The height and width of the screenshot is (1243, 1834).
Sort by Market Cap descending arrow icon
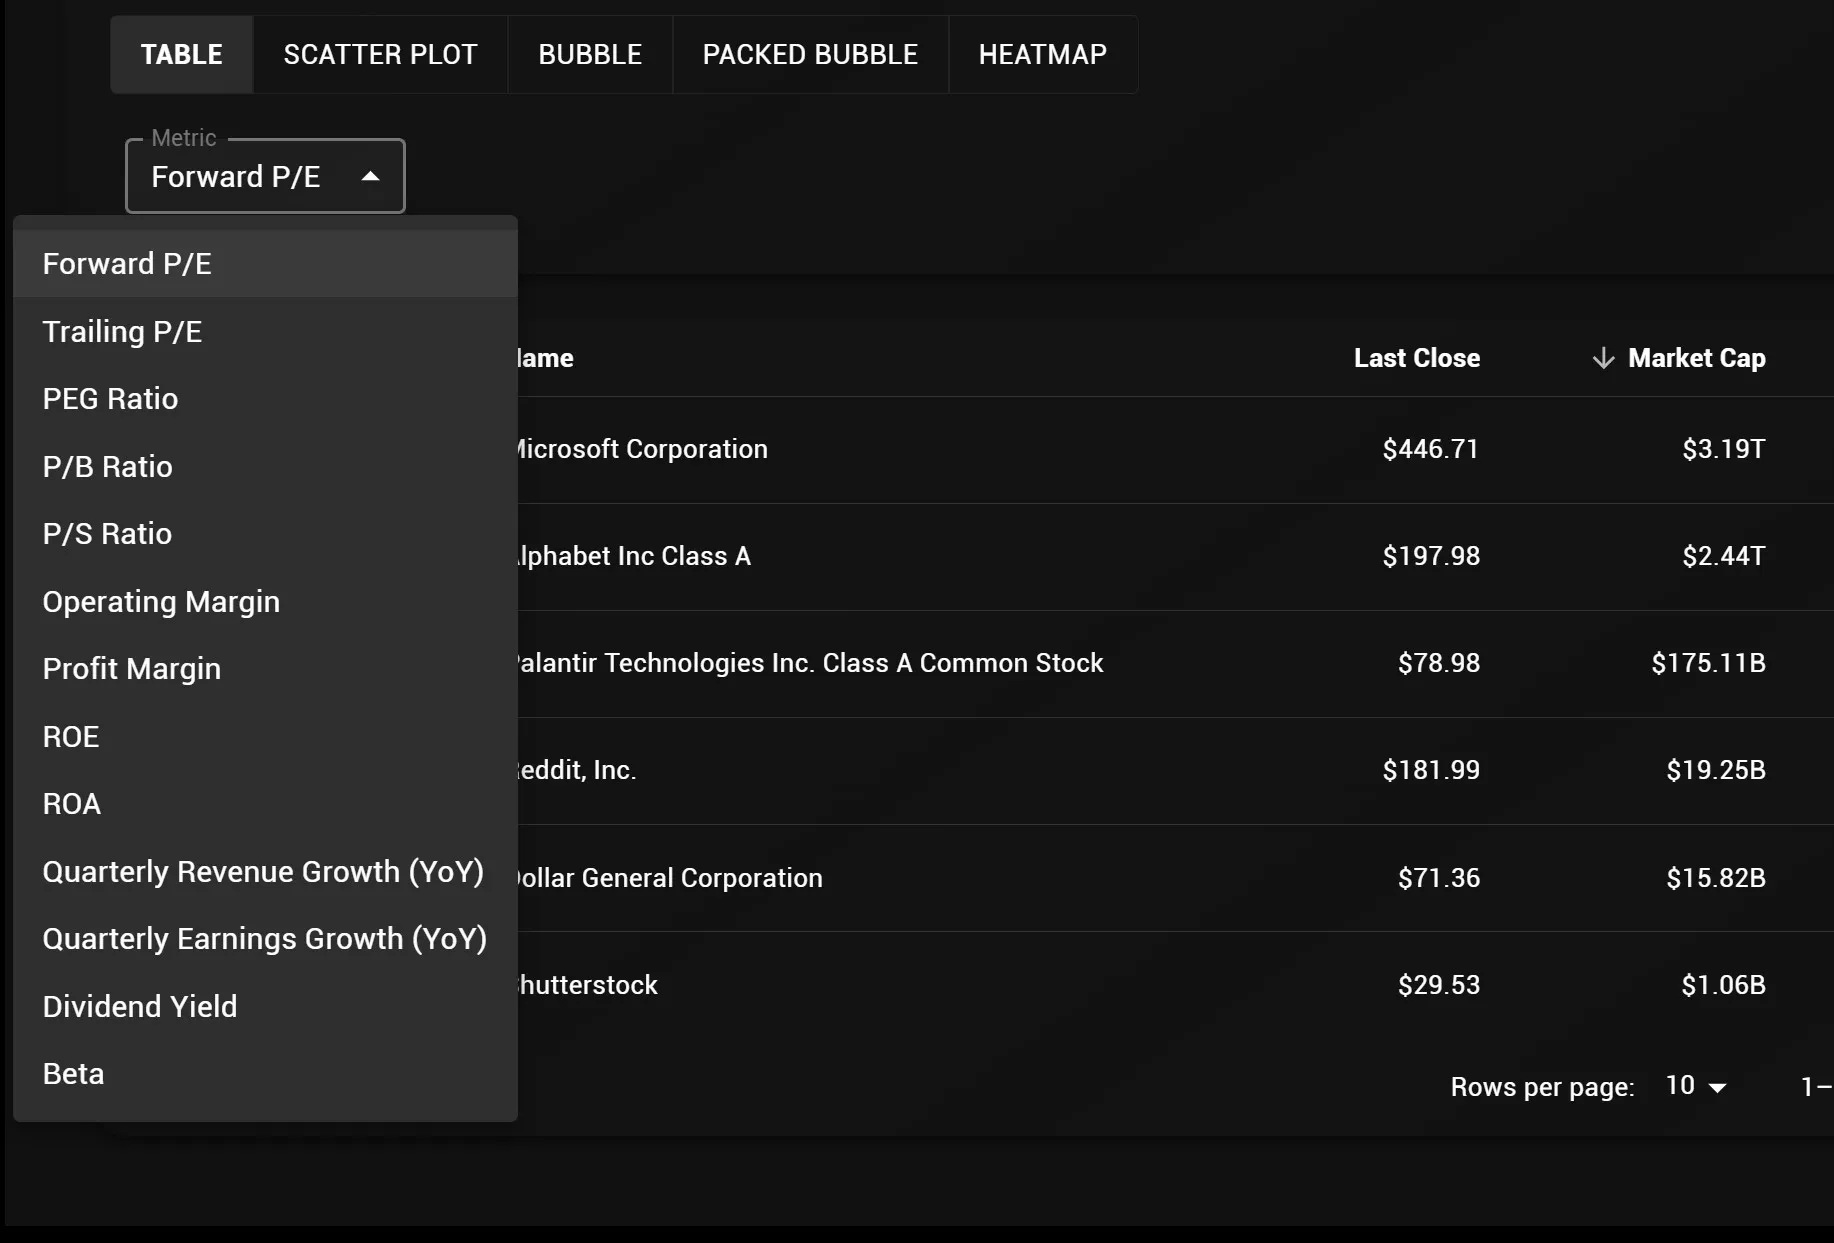point(1603,358)
